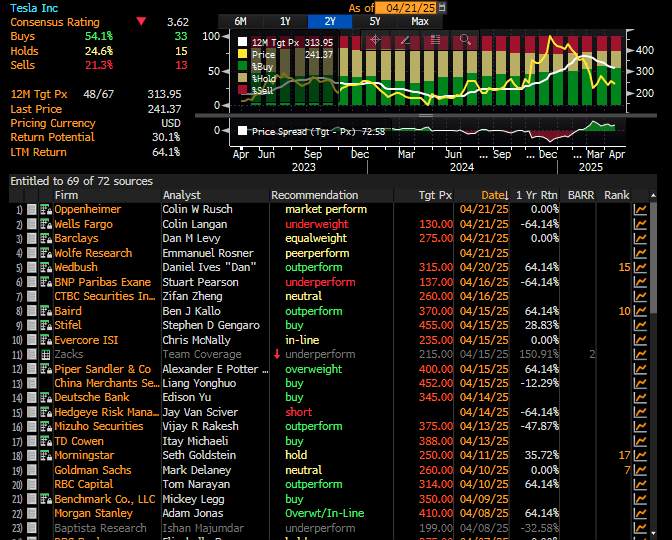Click the green %Buy color legend swatch
This screenshot has height=540, width=672.
click(243, 67)
